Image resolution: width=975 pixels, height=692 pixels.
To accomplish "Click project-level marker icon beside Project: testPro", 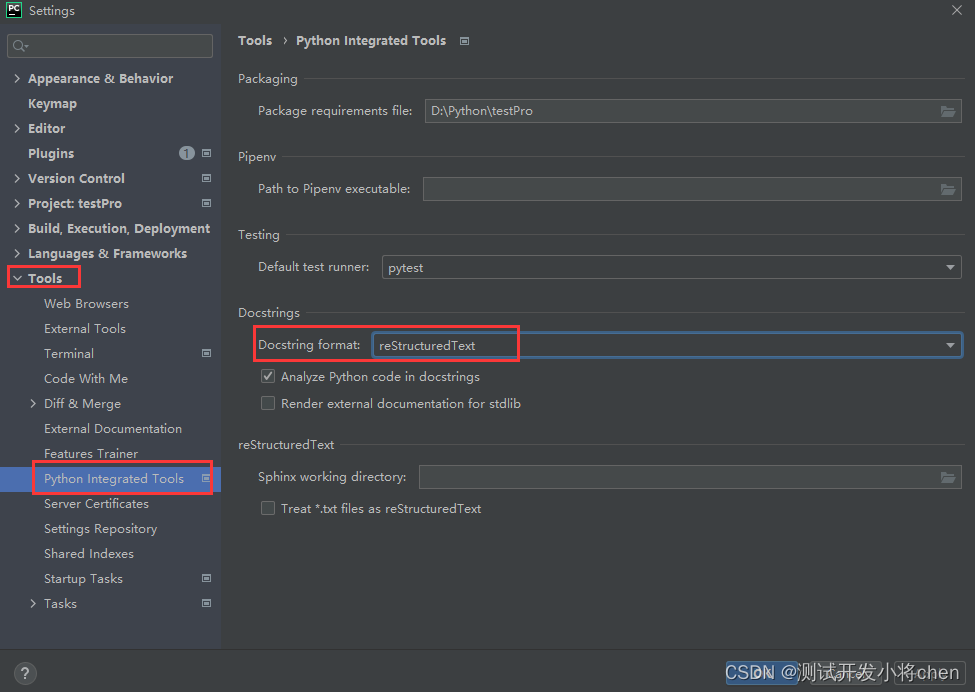I will pos(206,203).
